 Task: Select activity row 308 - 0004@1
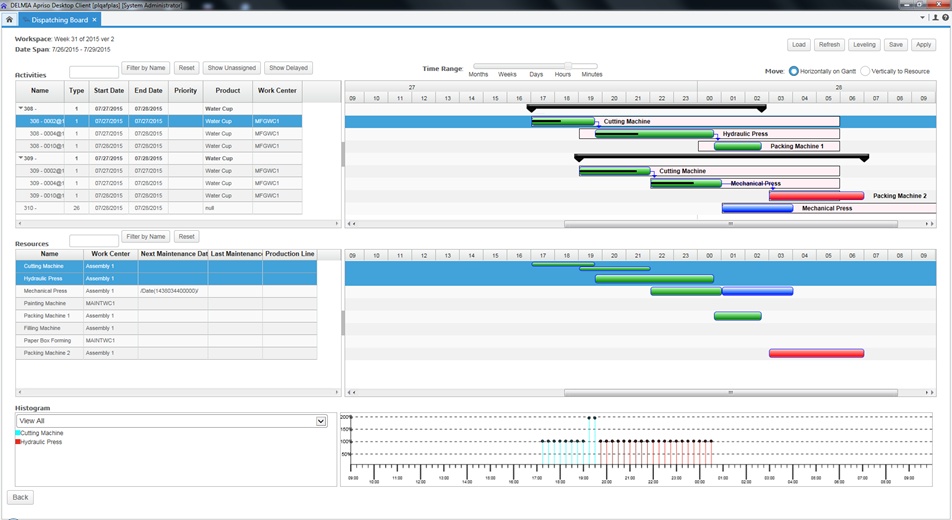coord(159,134)
